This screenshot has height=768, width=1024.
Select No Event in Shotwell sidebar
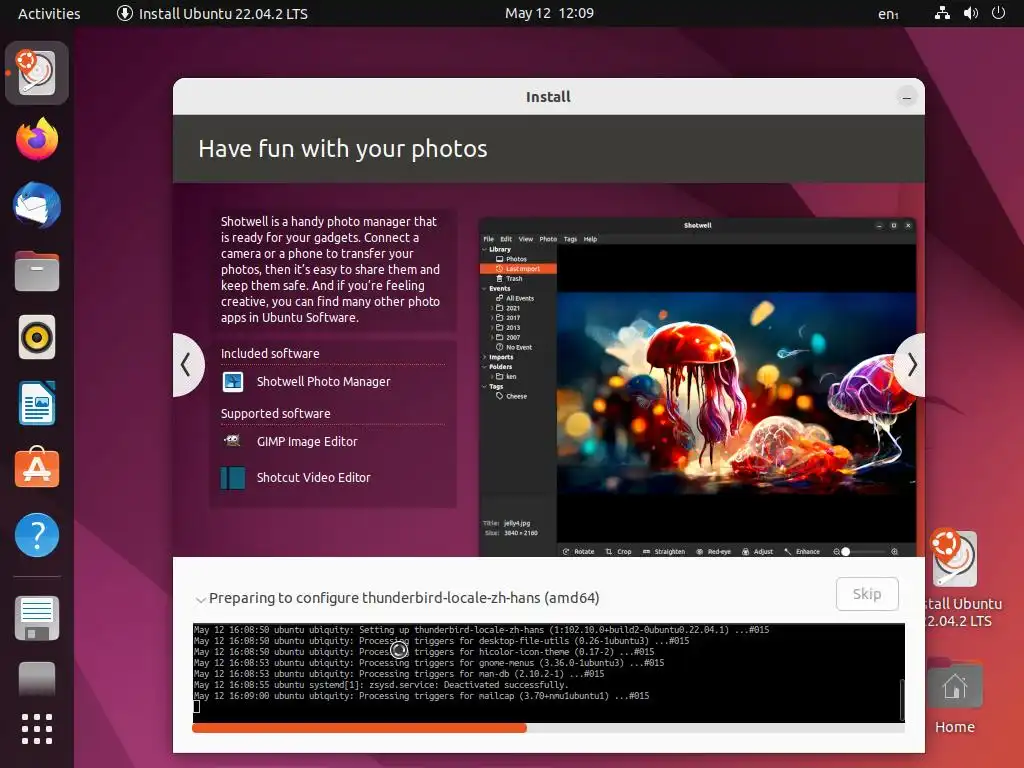(514, 347)
